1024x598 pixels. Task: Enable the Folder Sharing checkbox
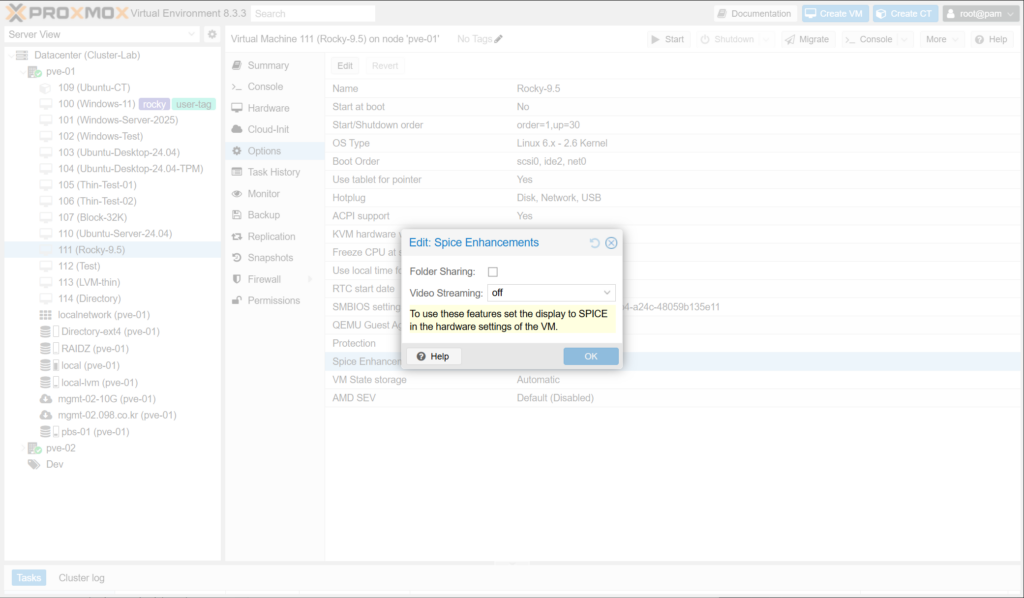click(x=492, y=272)
